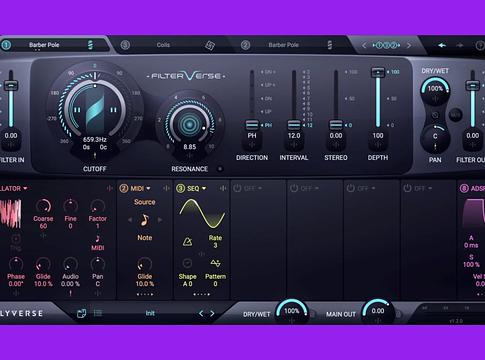The width and height of the screenshot is (485, 360).
Task: Expand the SEQ modulator type dropdown
Action: [204, 189]
